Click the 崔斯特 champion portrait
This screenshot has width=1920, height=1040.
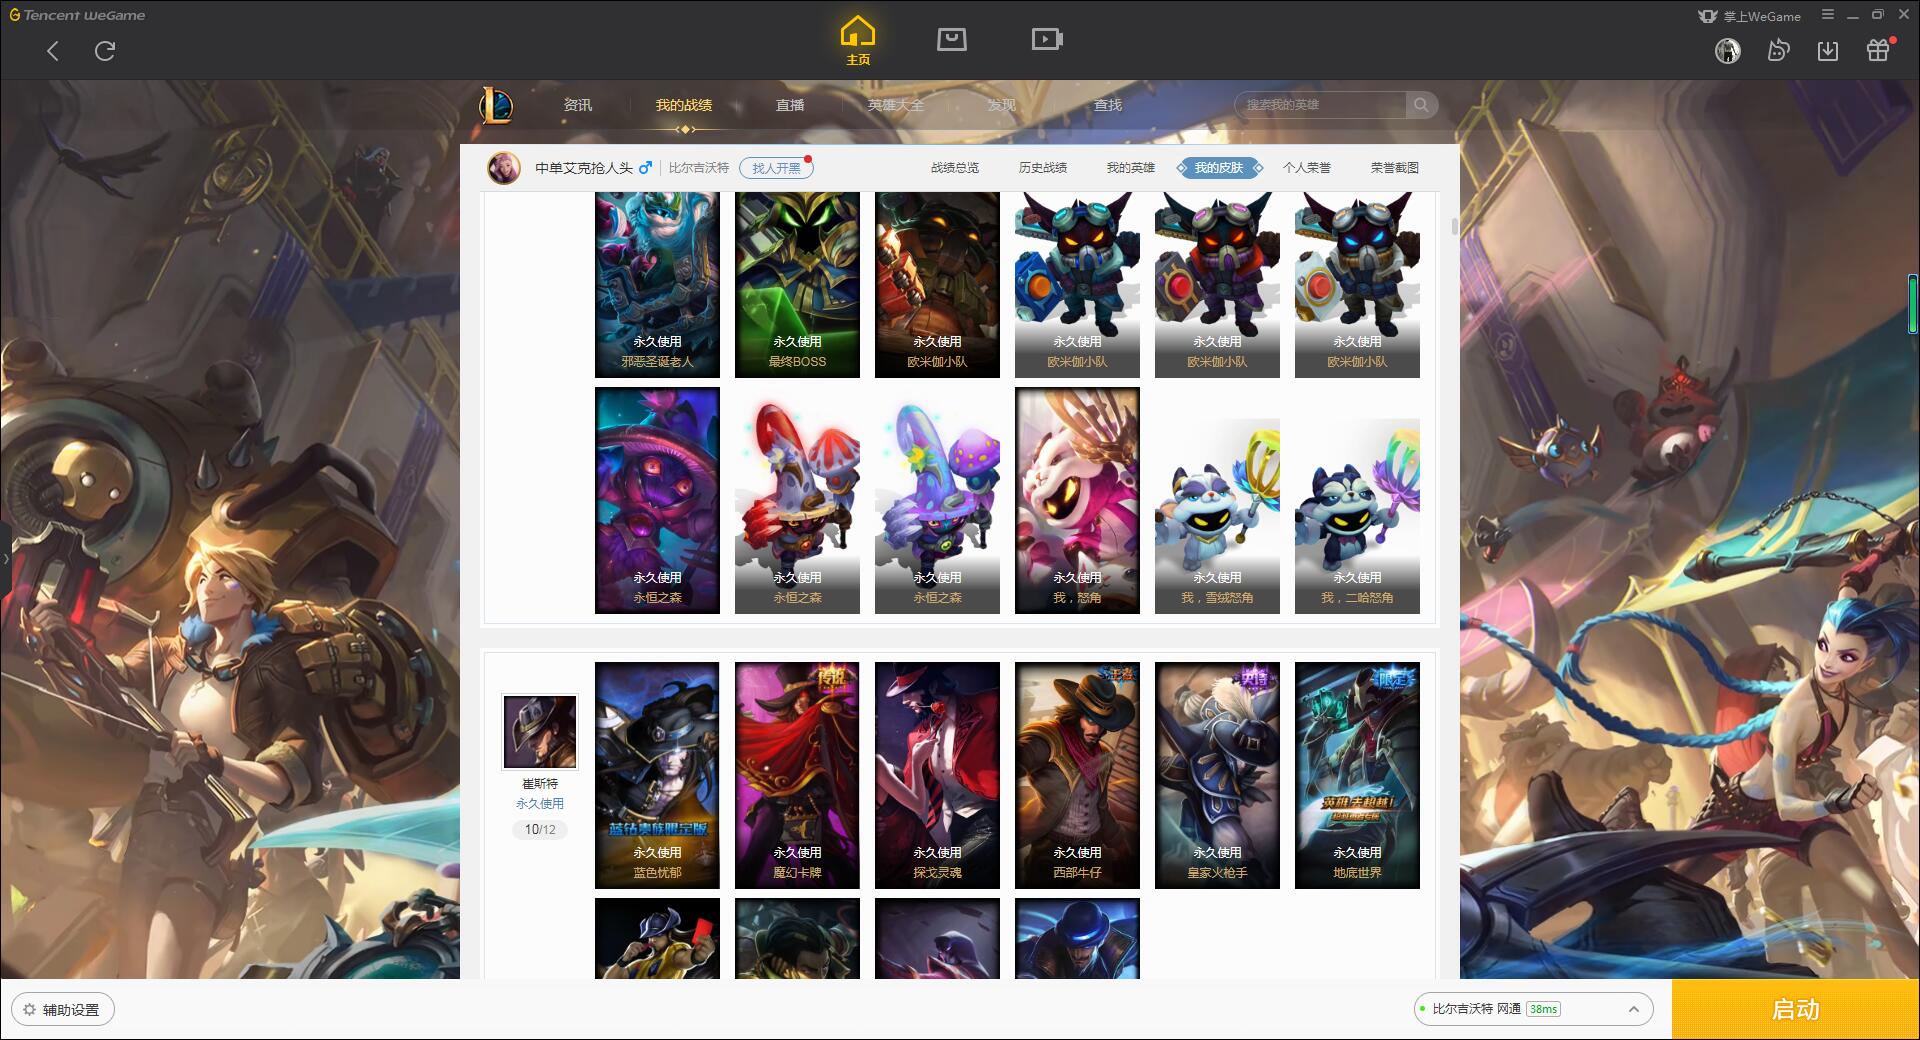(540, 732)
